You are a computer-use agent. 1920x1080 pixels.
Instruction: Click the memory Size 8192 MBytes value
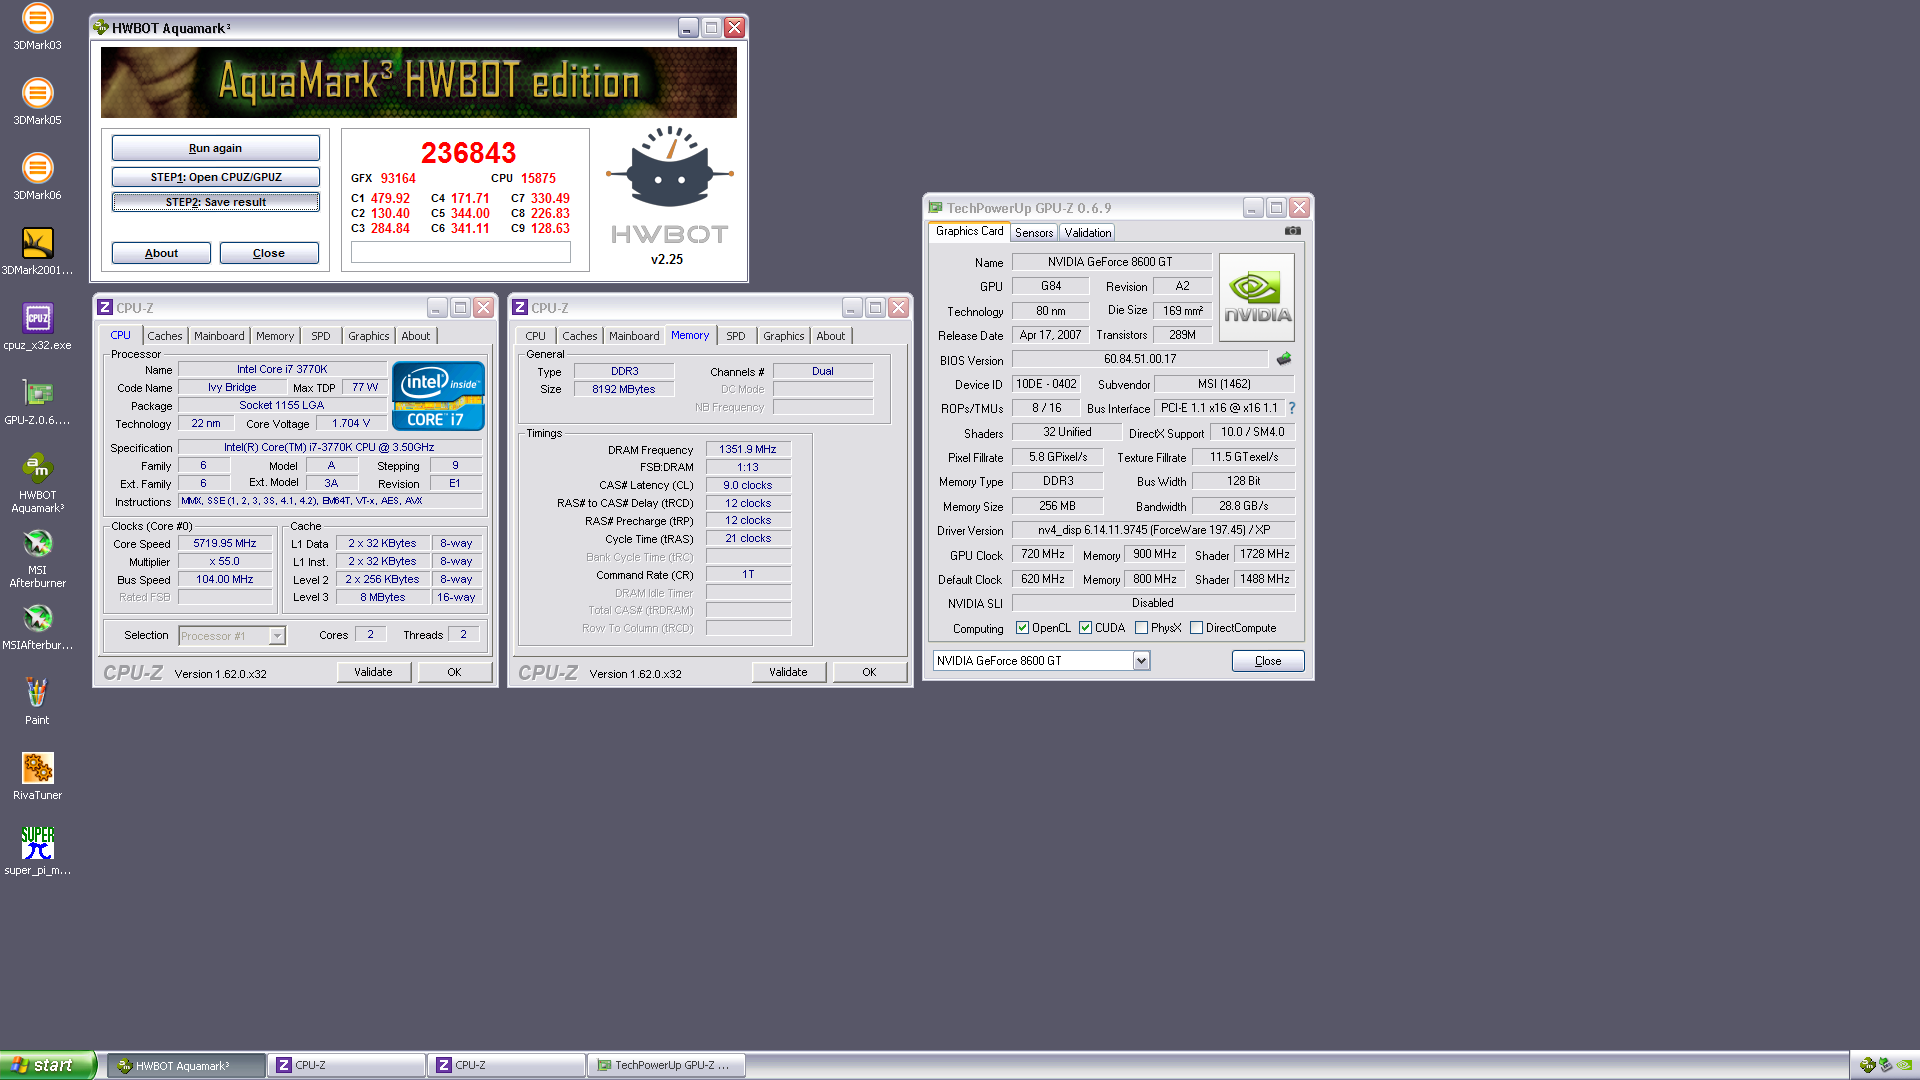coord(624,389)
